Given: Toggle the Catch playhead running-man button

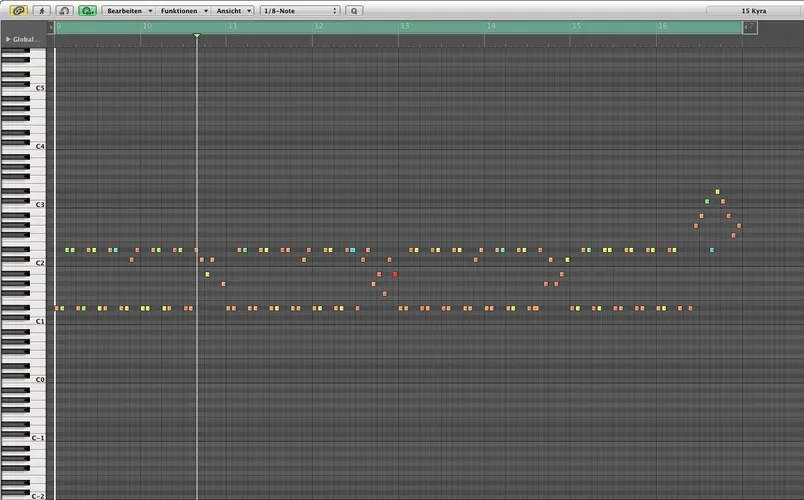Looking at the screenshot, I should coord(42,10).
